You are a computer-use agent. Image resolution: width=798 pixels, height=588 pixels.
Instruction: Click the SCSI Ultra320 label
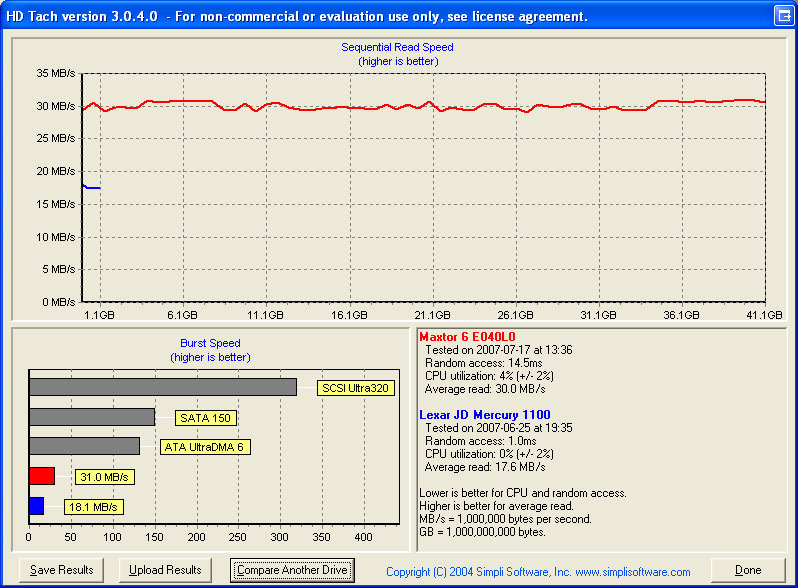click(355, 388)
